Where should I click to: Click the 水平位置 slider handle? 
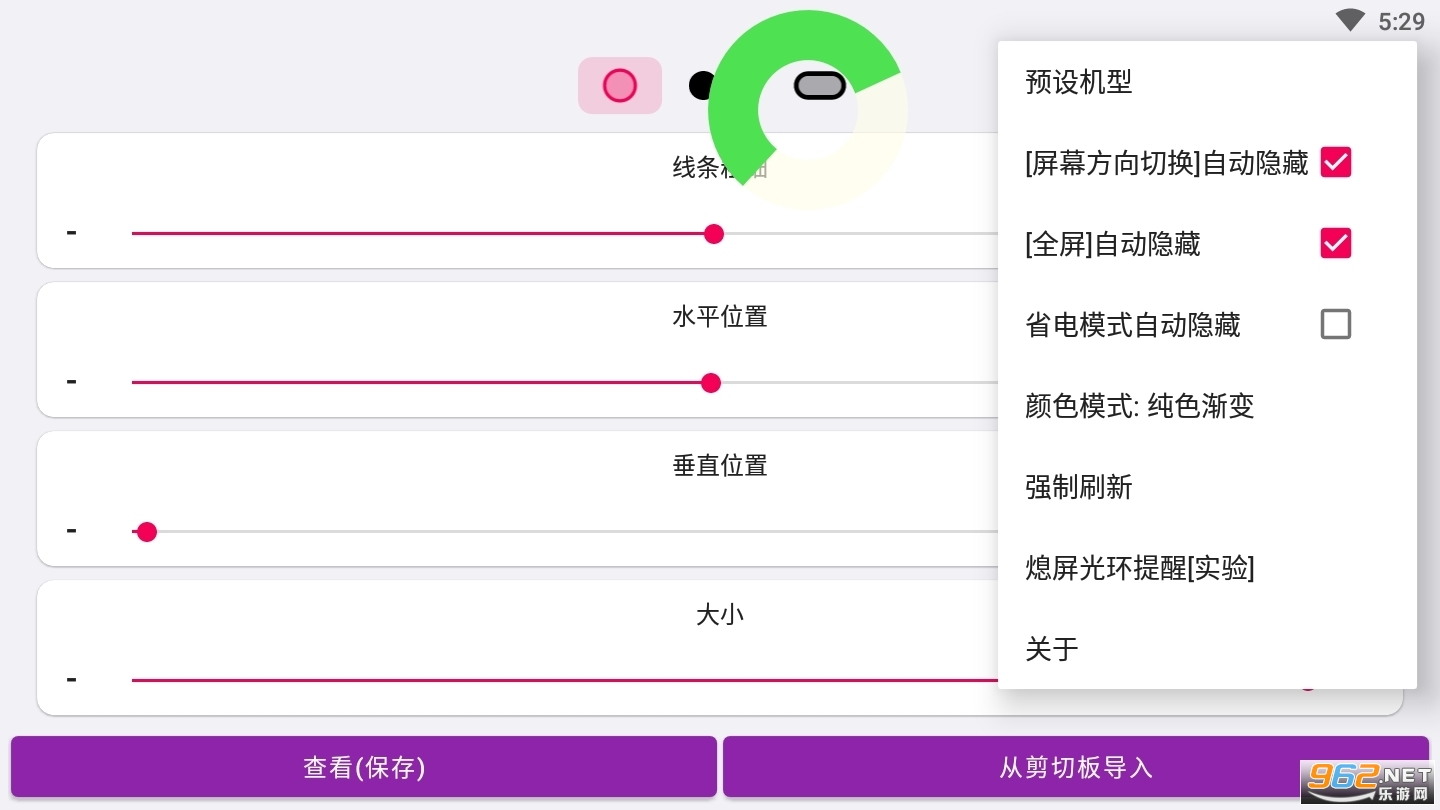coord(711,383)
